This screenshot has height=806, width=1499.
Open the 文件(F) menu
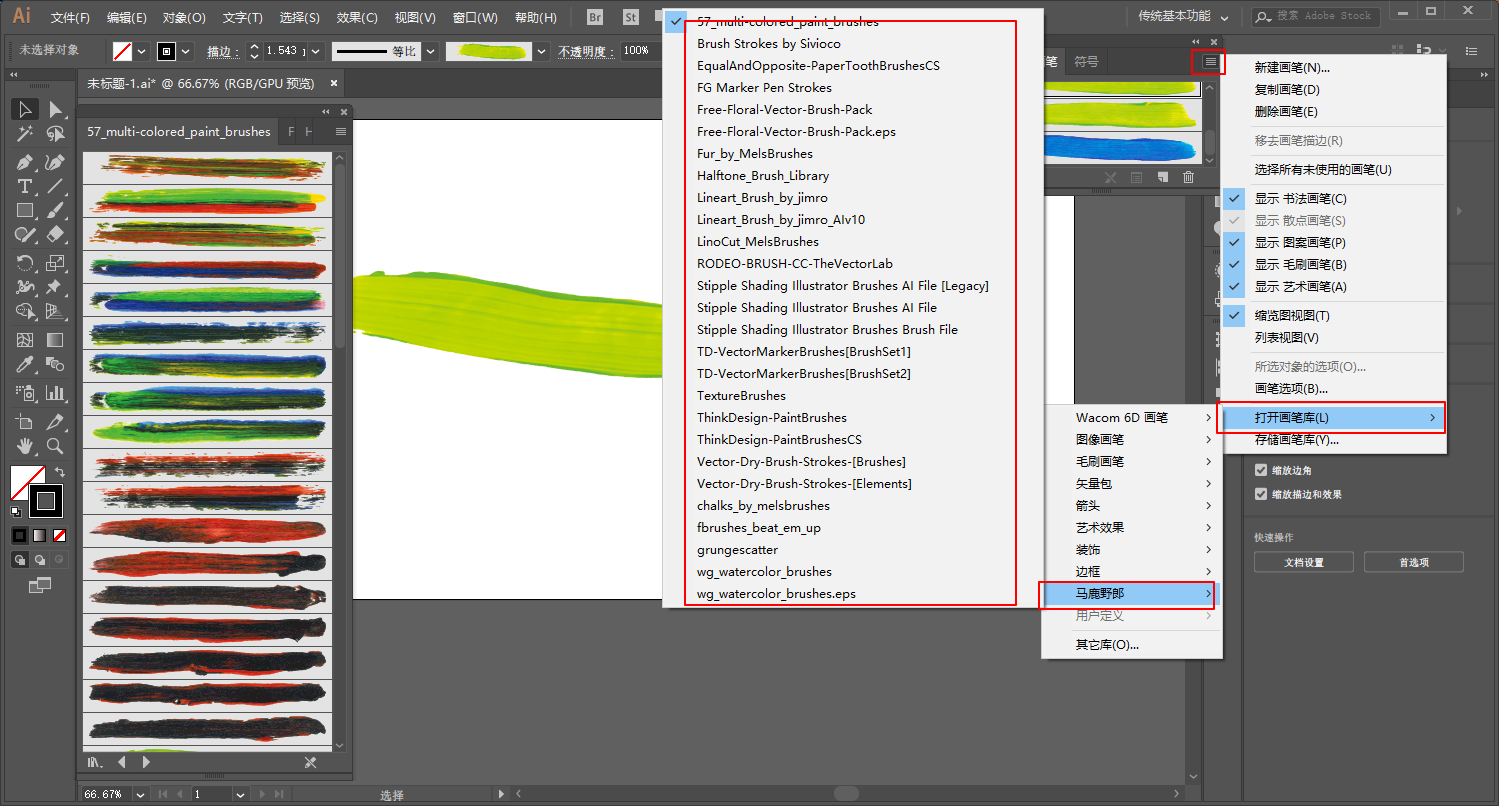click(70, 18)
